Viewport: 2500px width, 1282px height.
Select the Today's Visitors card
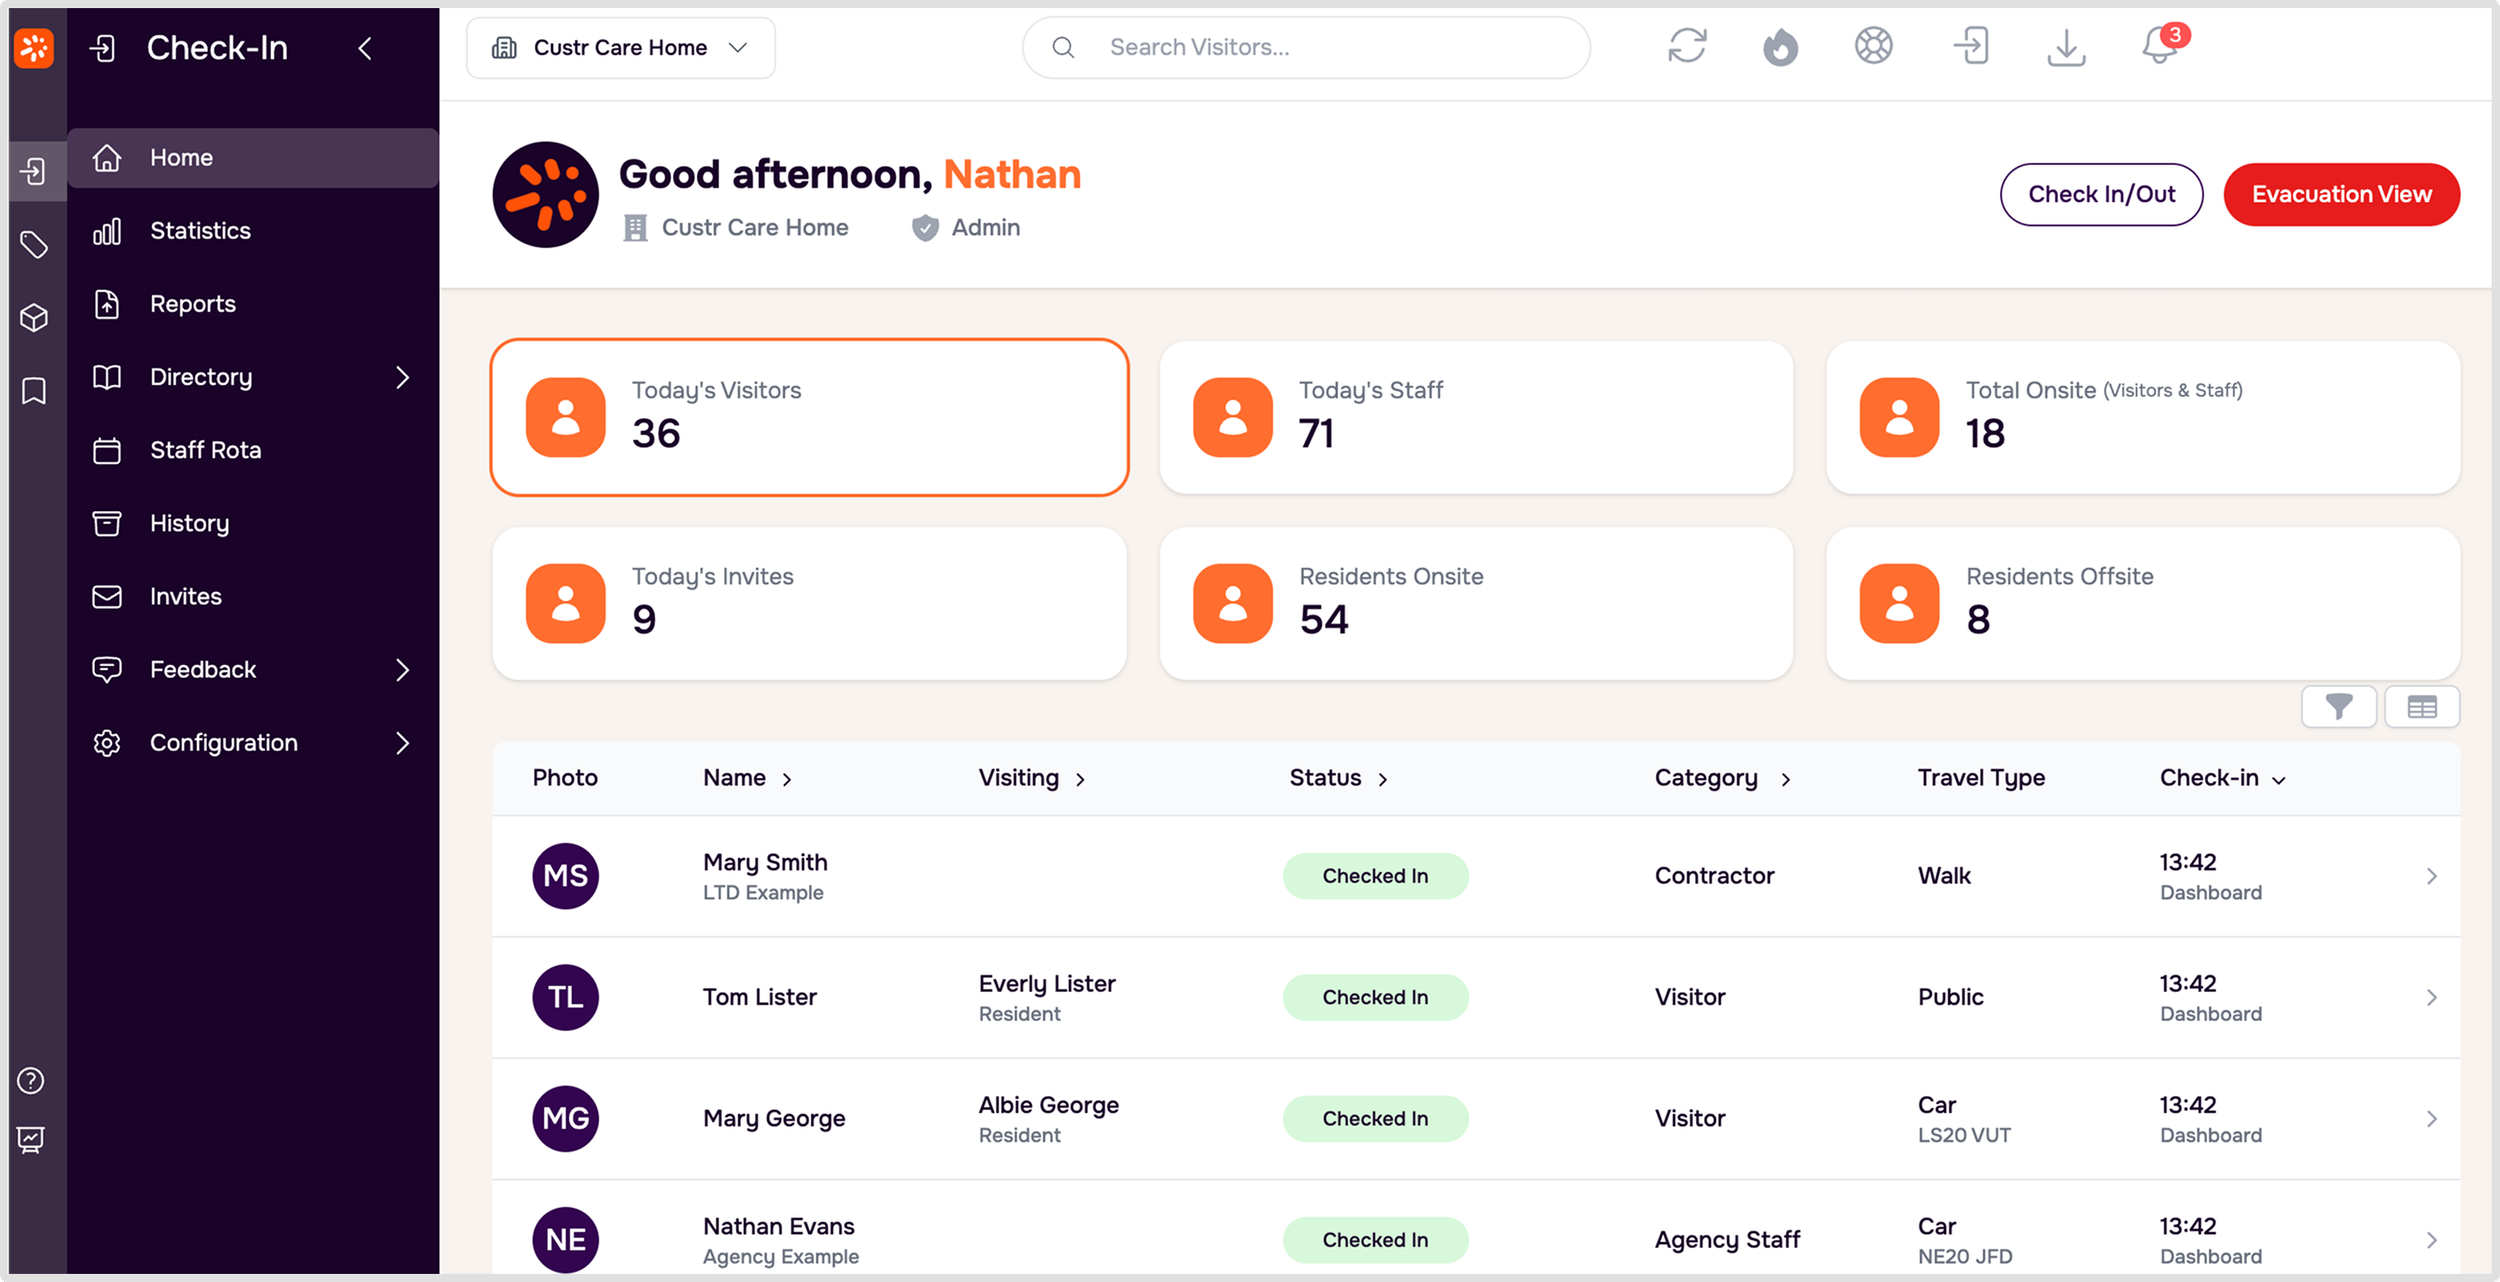809,417
